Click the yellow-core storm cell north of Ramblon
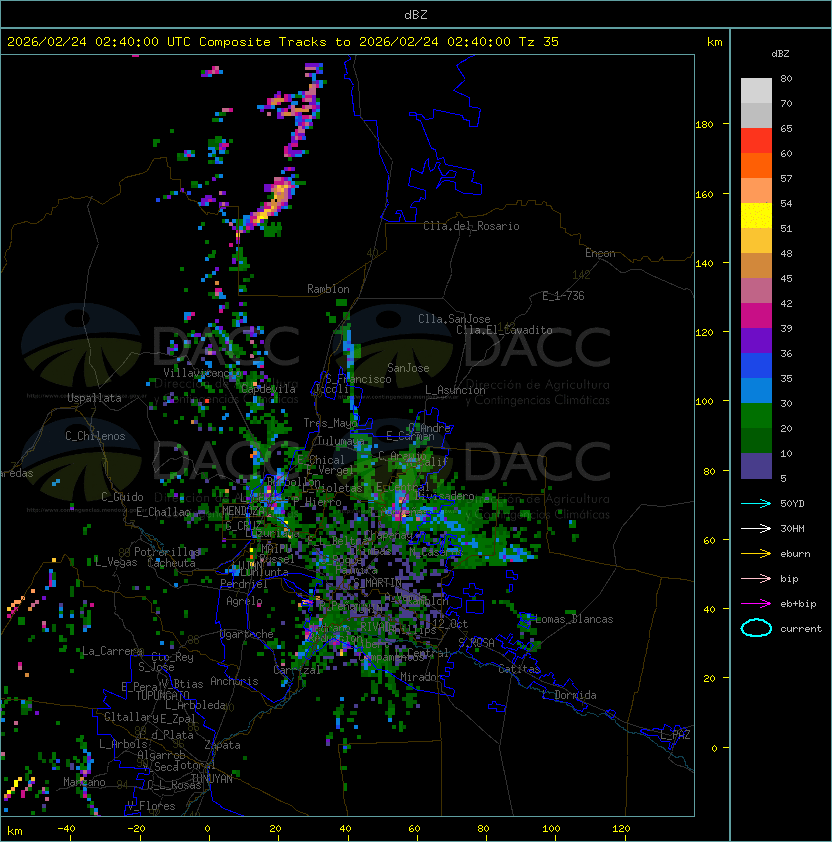Image resolution: width=832 pixels, height=842 pixels. (274, 204)
